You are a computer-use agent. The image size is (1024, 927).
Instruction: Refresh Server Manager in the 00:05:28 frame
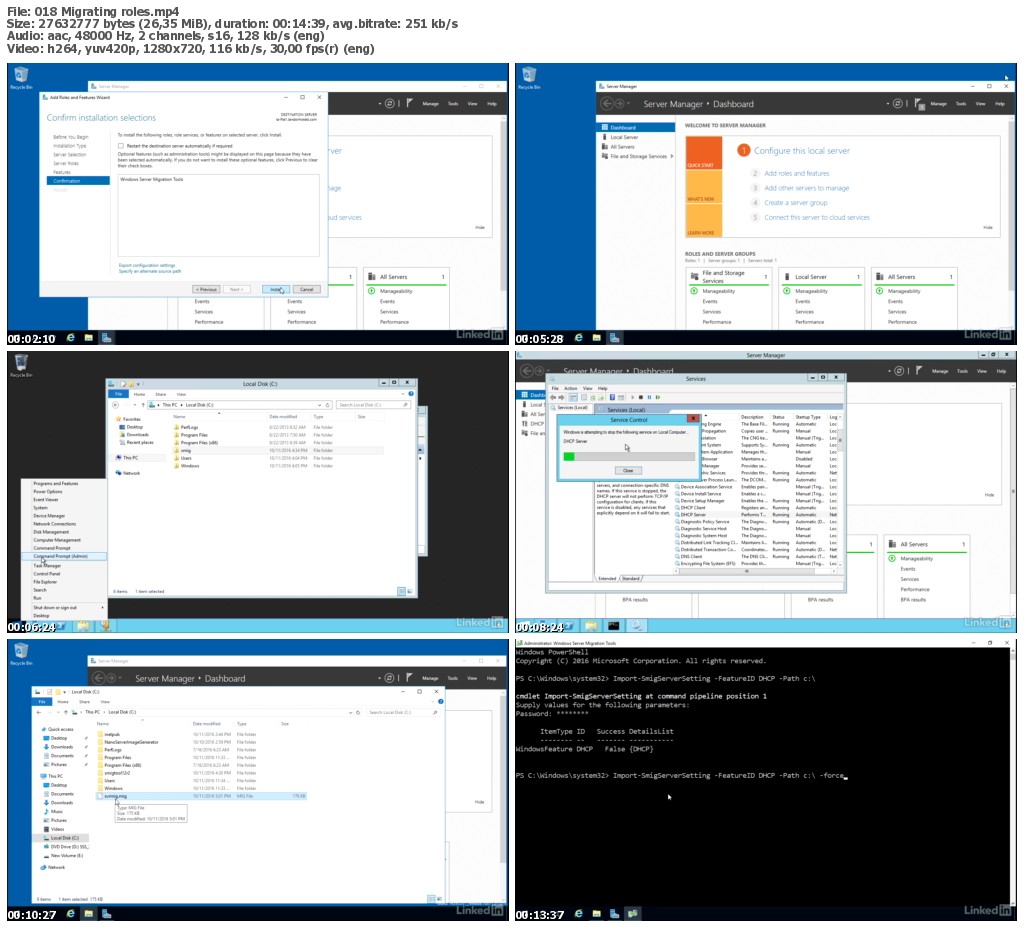[x=897, y=103]
